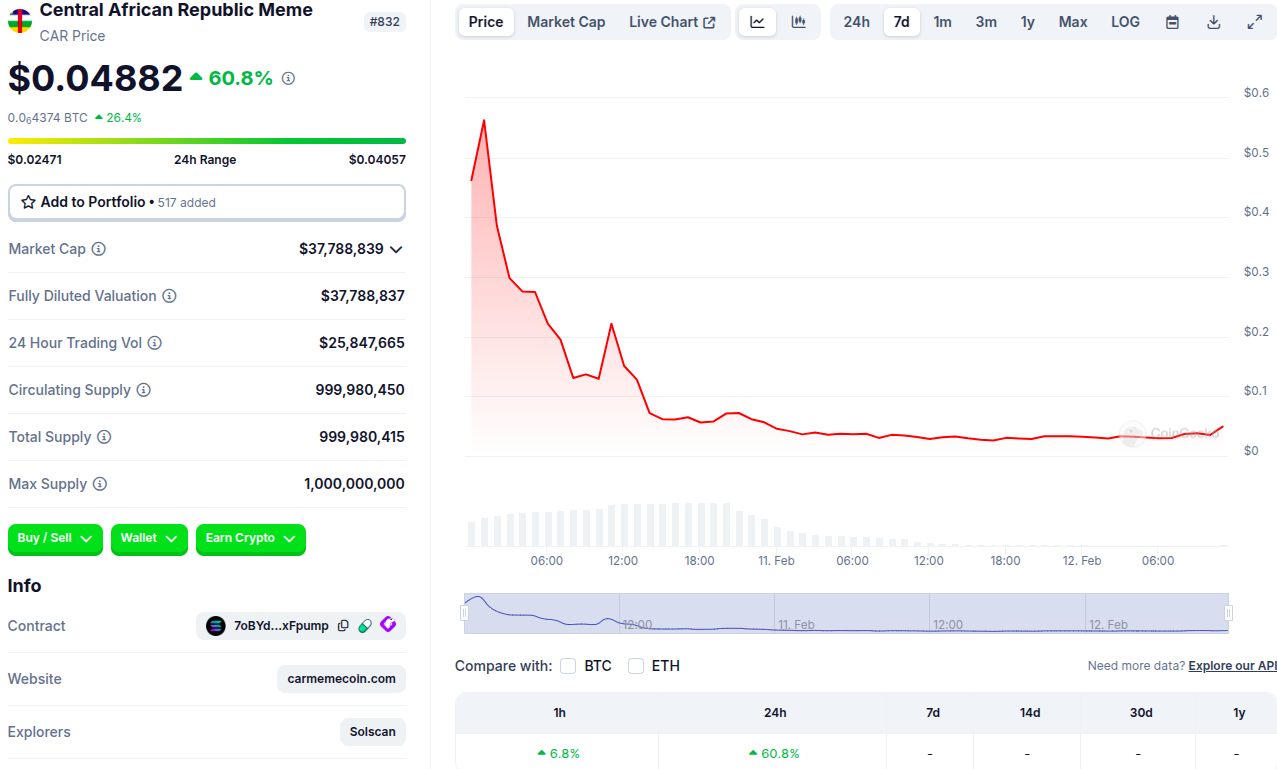1277x769 pixels.
Task: Select the 7d time range
Action: [x=901, y=22]
